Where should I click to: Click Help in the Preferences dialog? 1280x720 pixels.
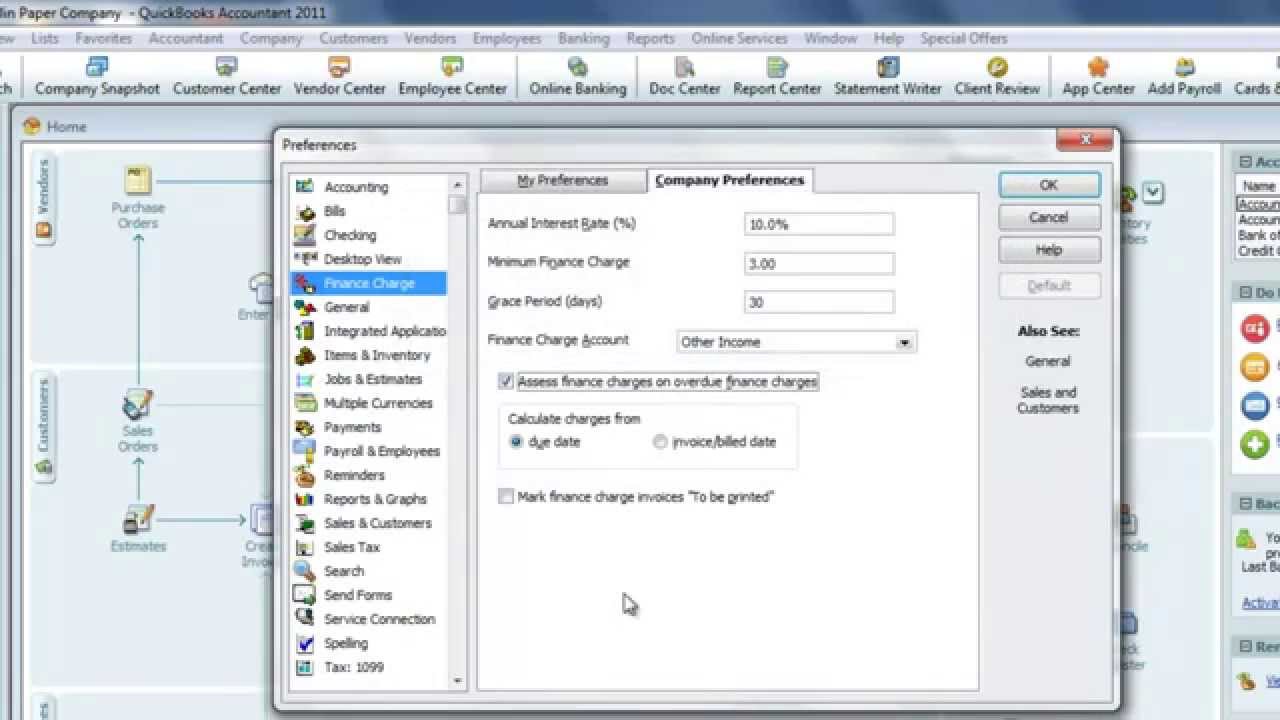tap(1049, 250)
